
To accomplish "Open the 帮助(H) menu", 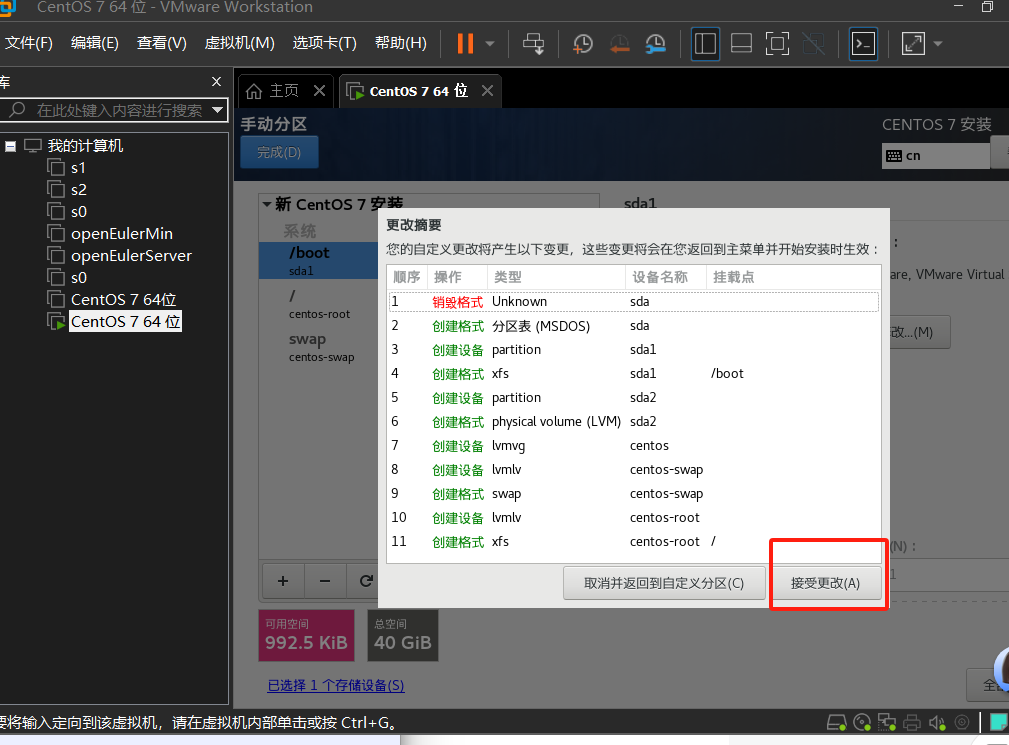I will tap(400, 43).
